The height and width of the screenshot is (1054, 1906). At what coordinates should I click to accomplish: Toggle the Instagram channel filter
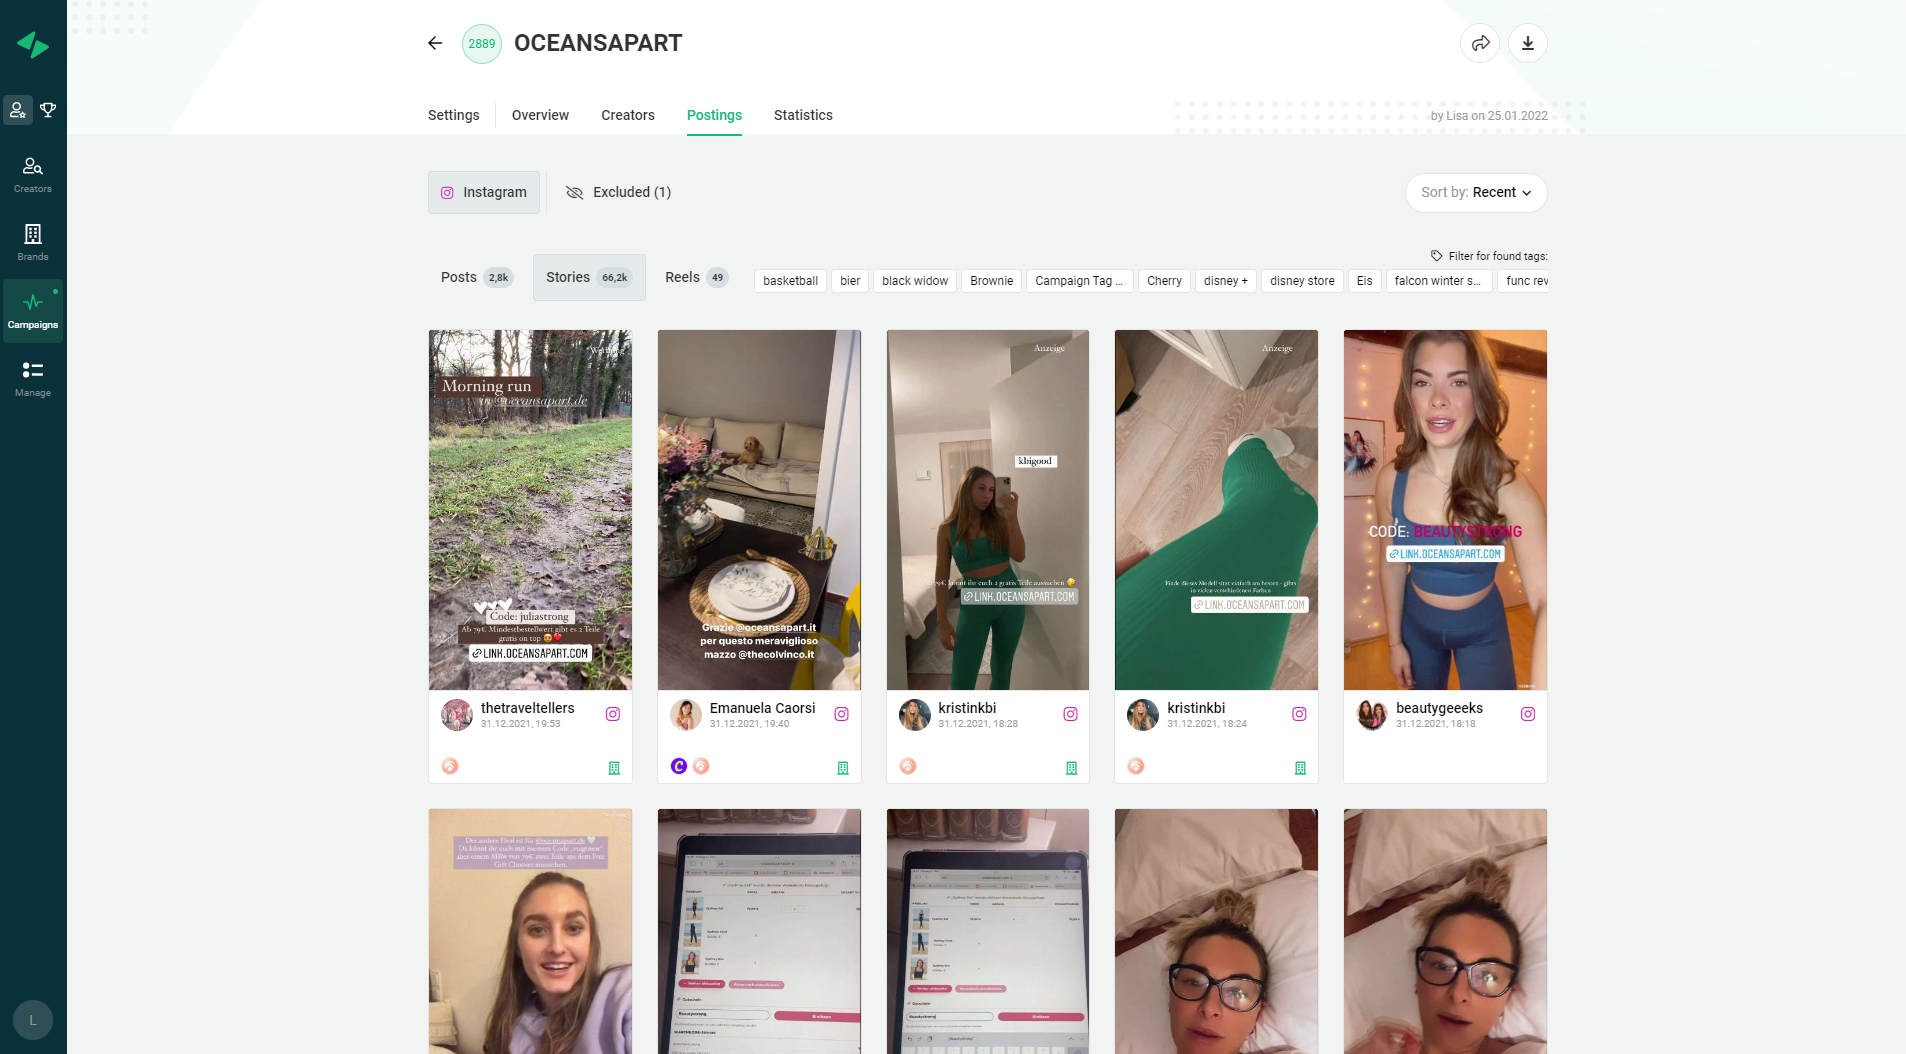tap(484, 192)
